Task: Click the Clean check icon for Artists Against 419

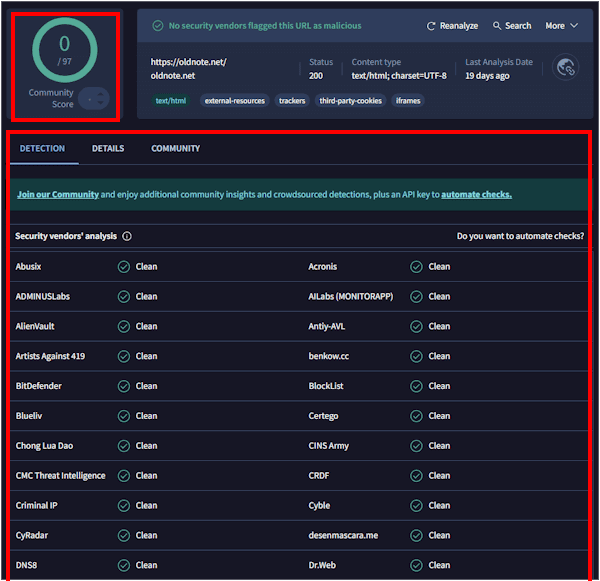Action: [124, 356]
